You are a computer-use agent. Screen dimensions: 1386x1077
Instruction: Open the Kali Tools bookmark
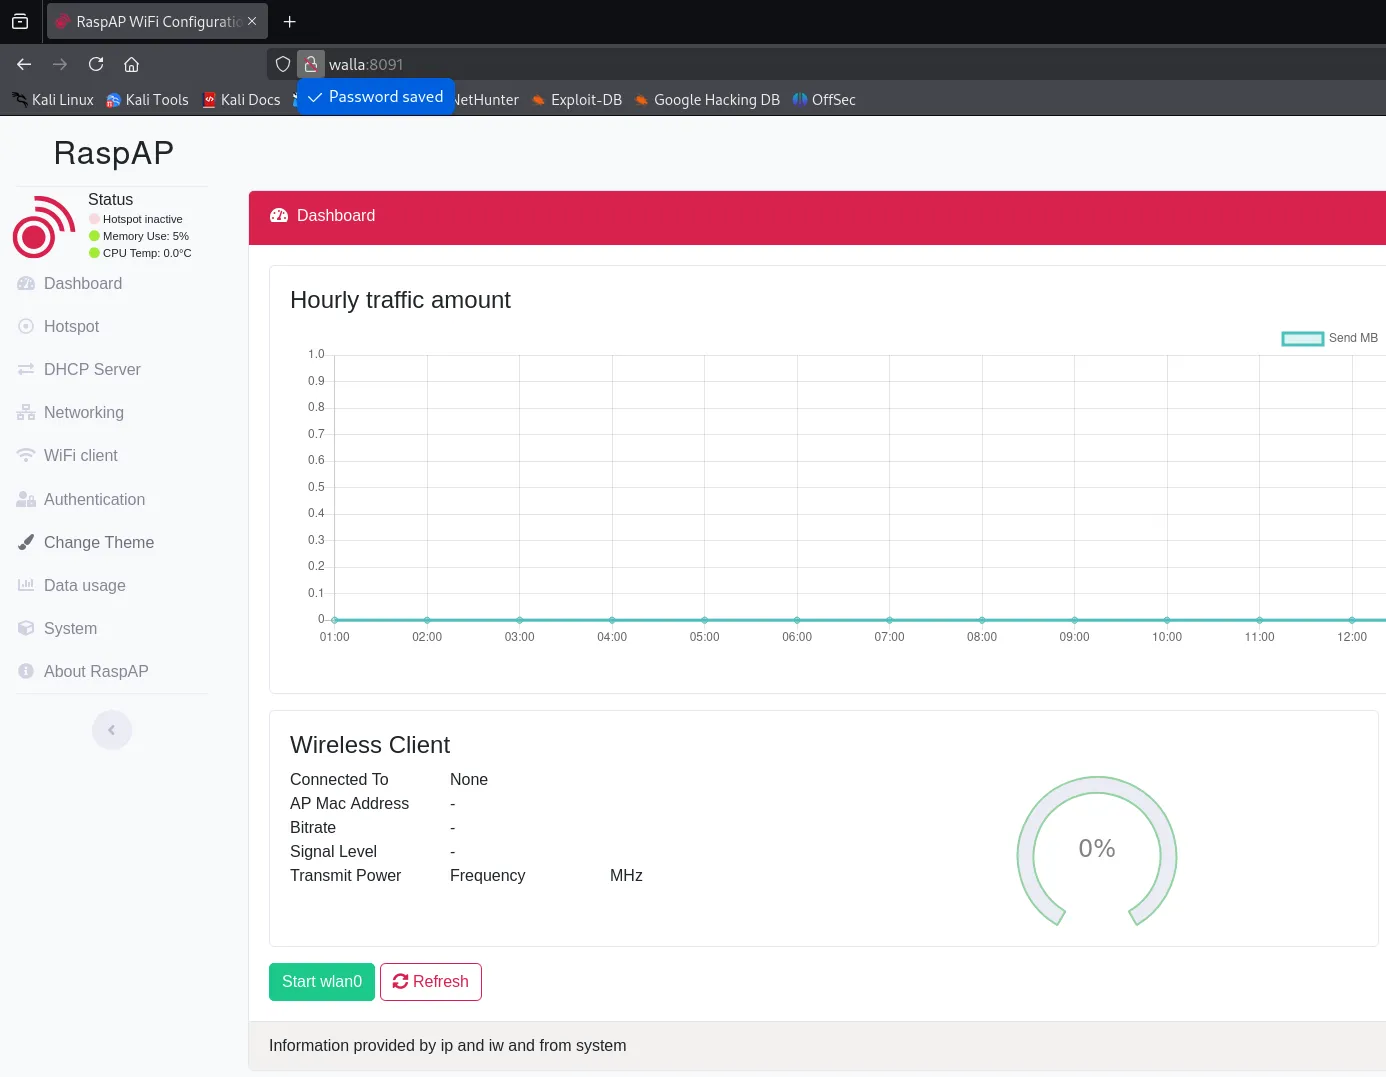click(147, 99)
